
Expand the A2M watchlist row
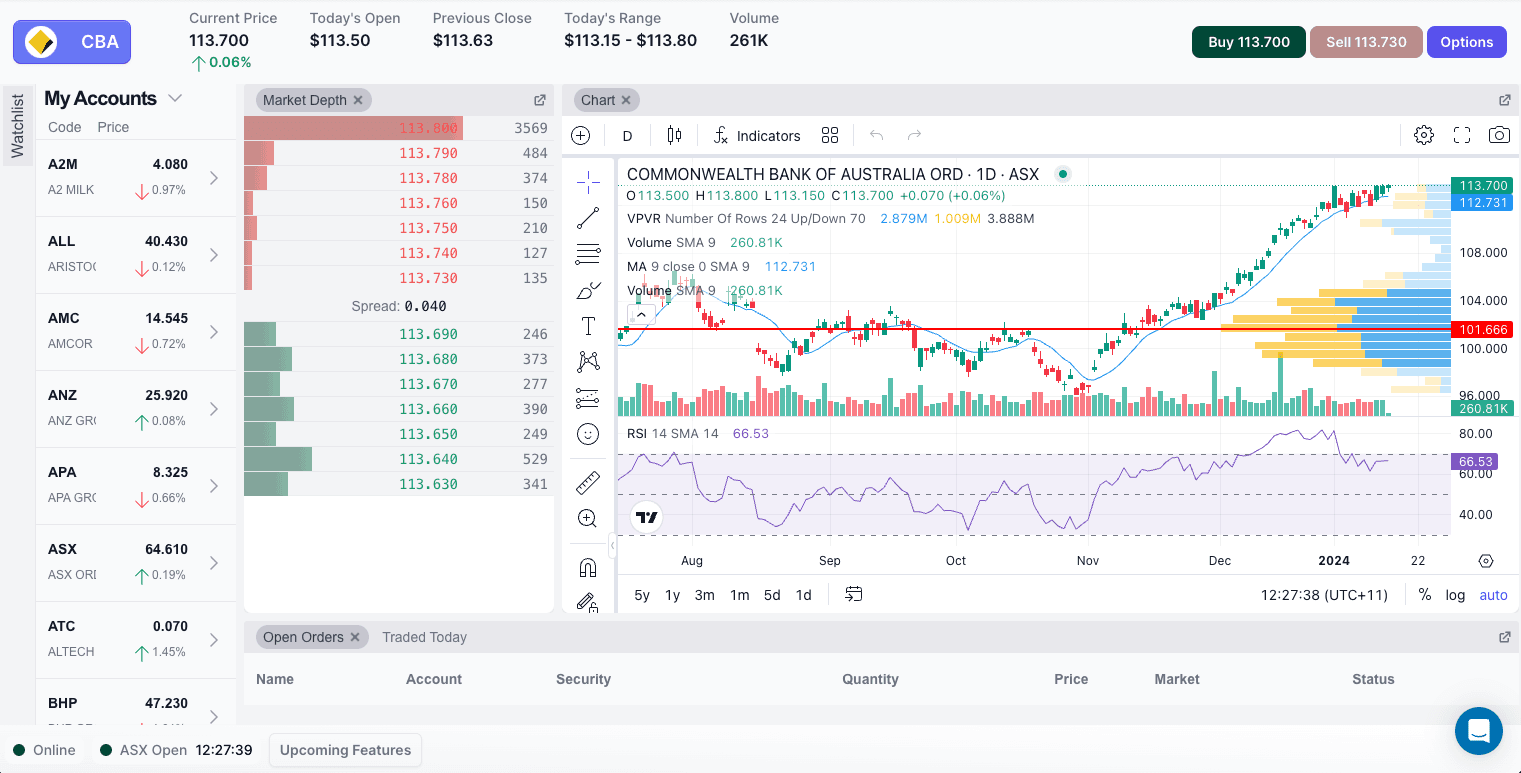point(214,178)
